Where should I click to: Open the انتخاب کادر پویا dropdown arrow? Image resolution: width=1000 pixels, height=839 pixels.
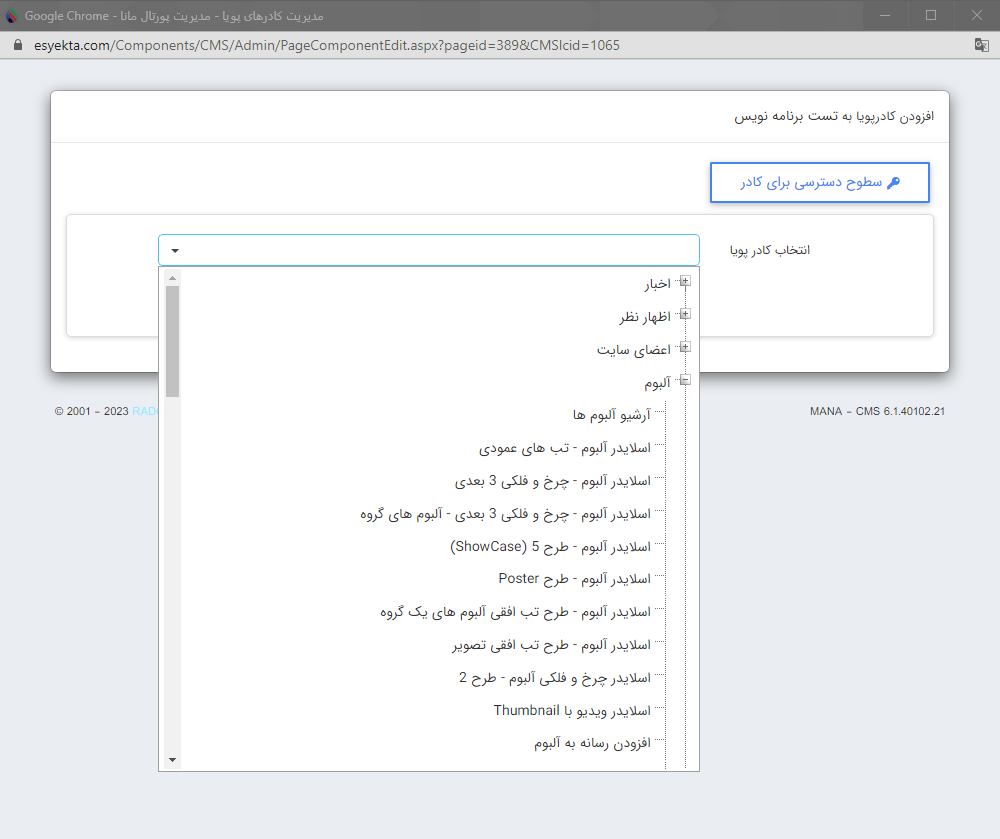175,250
